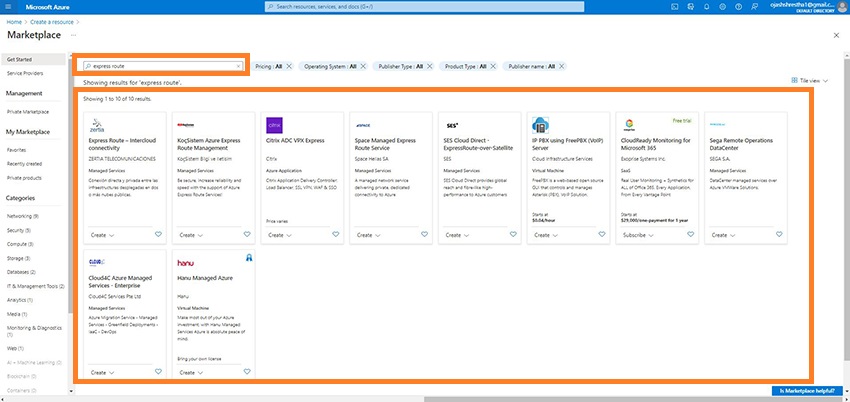Click Is Marketplace helpful button
The width and height of the screenshot is (850, 402).
807,391
